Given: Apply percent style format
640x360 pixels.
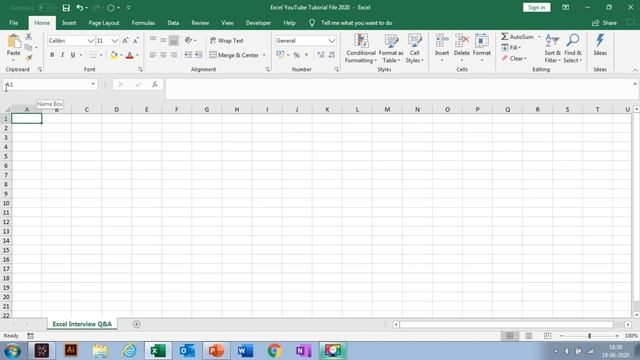Looking at the screenshot, I should [x=297, y=55].
